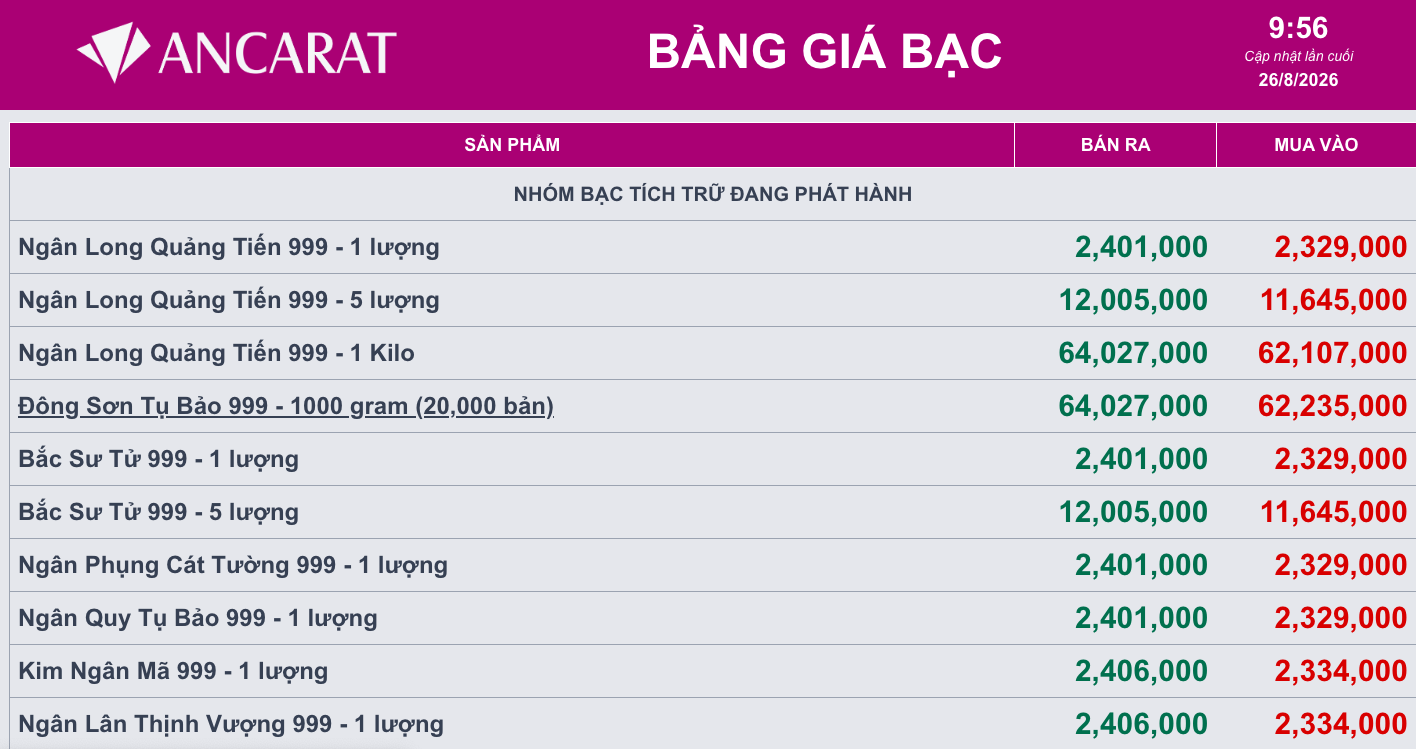Select Ngân Quy Tụ Bảo 999 row
The height and width of the screenshot is (749, 1416).
(713, 618)
